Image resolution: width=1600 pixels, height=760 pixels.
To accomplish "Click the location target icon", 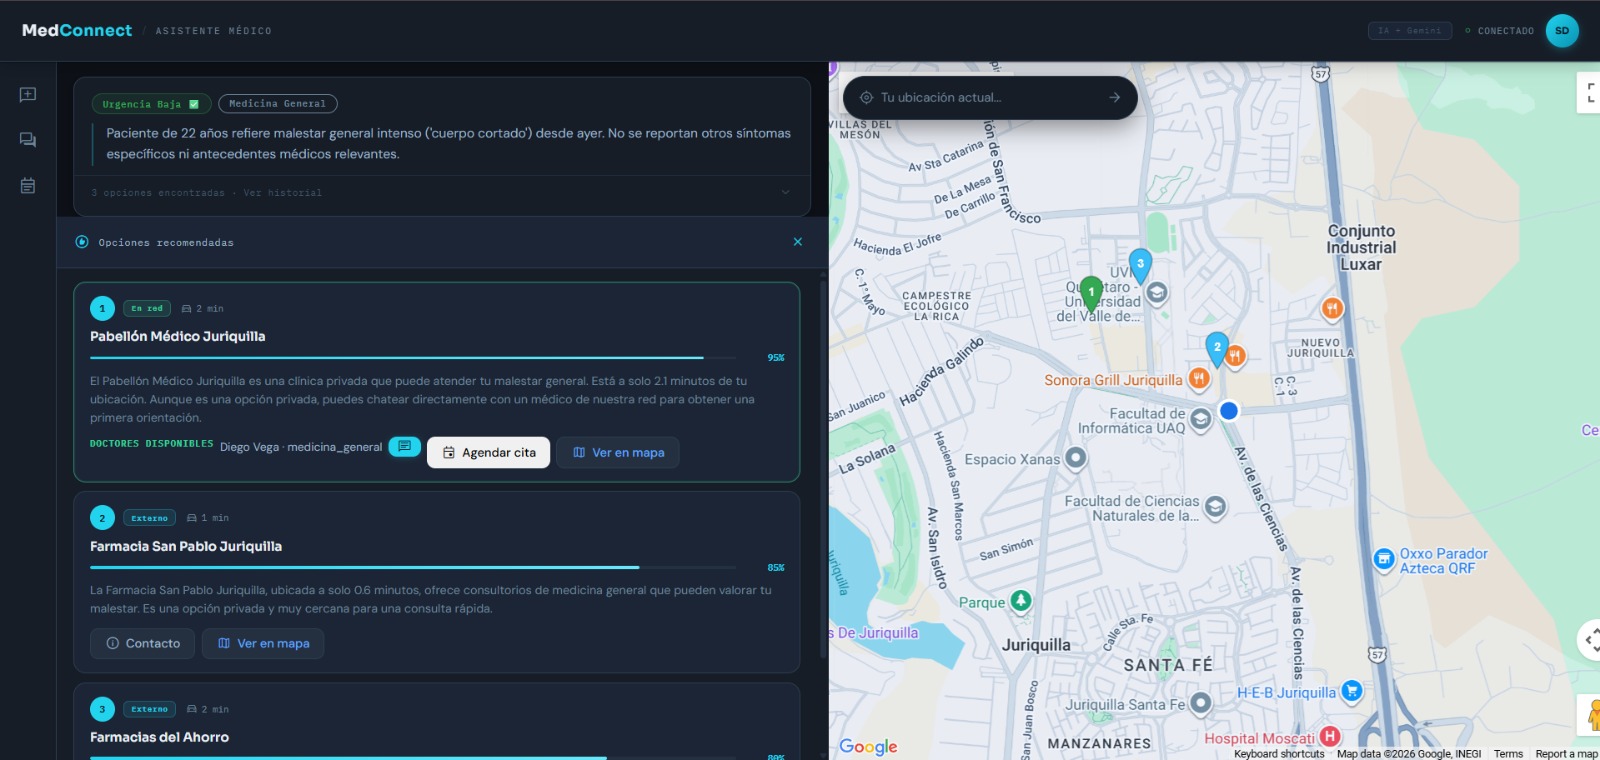I will point(866,98).
